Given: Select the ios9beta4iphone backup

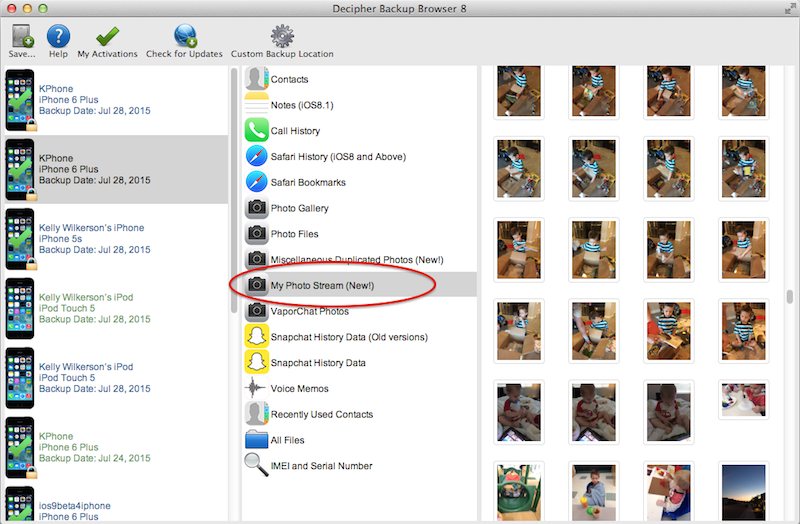Looking at the screenshot, I should 116,504.
